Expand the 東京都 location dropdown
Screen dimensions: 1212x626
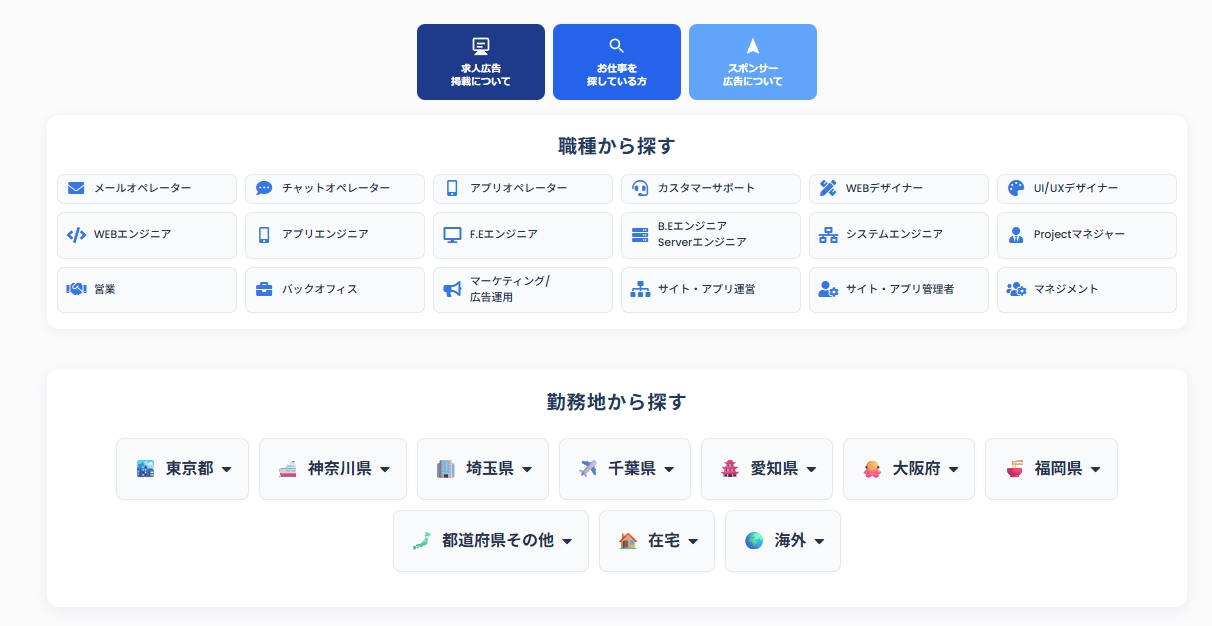coord(182,468)
